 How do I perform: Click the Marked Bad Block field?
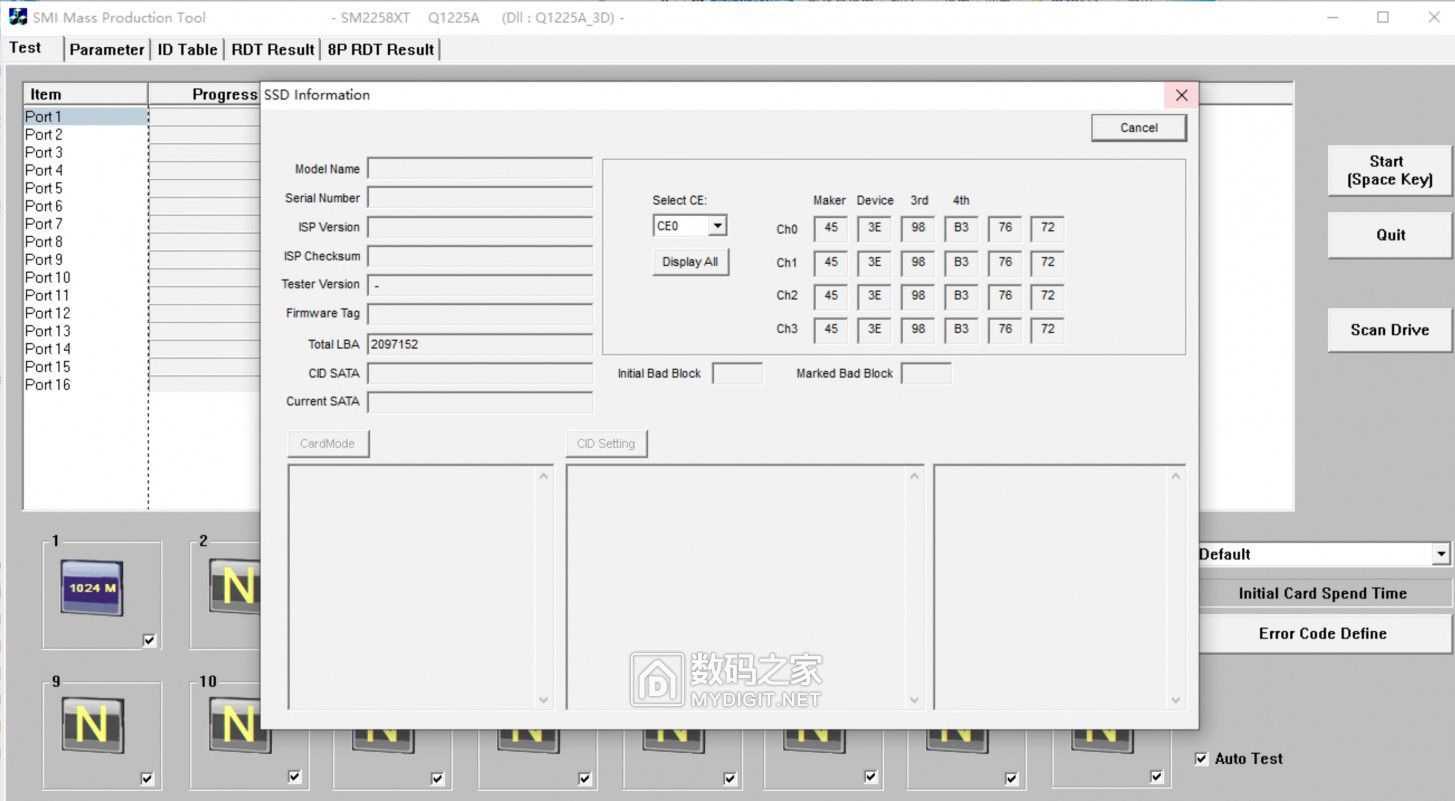coord(926,374)
